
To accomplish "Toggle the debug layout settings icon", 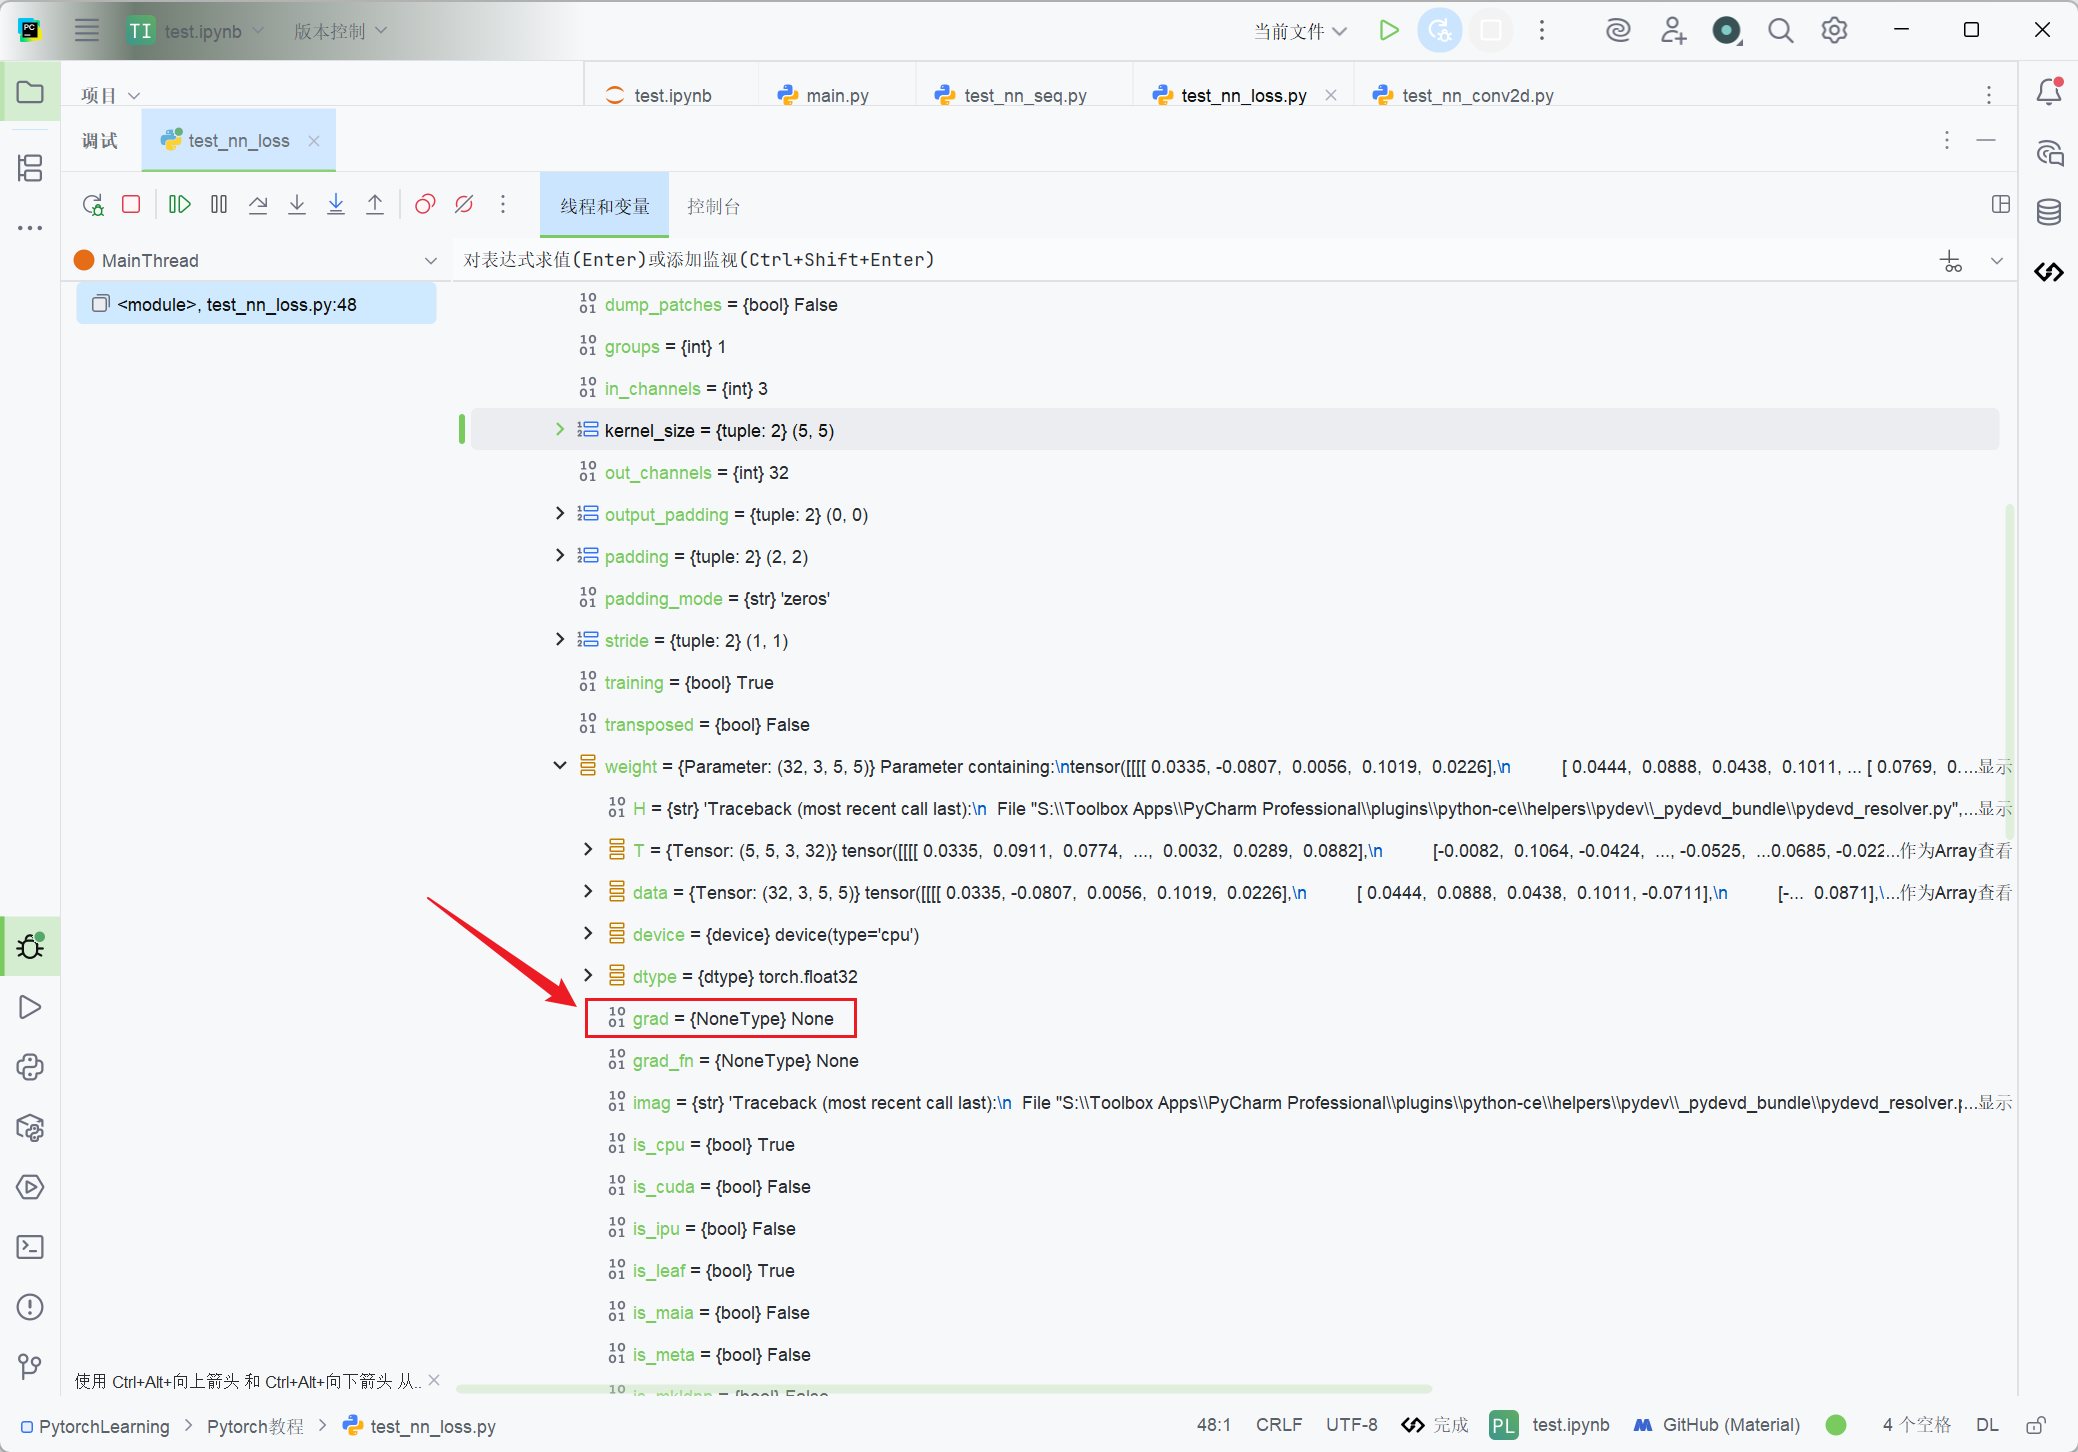I will click(2000, 205).
